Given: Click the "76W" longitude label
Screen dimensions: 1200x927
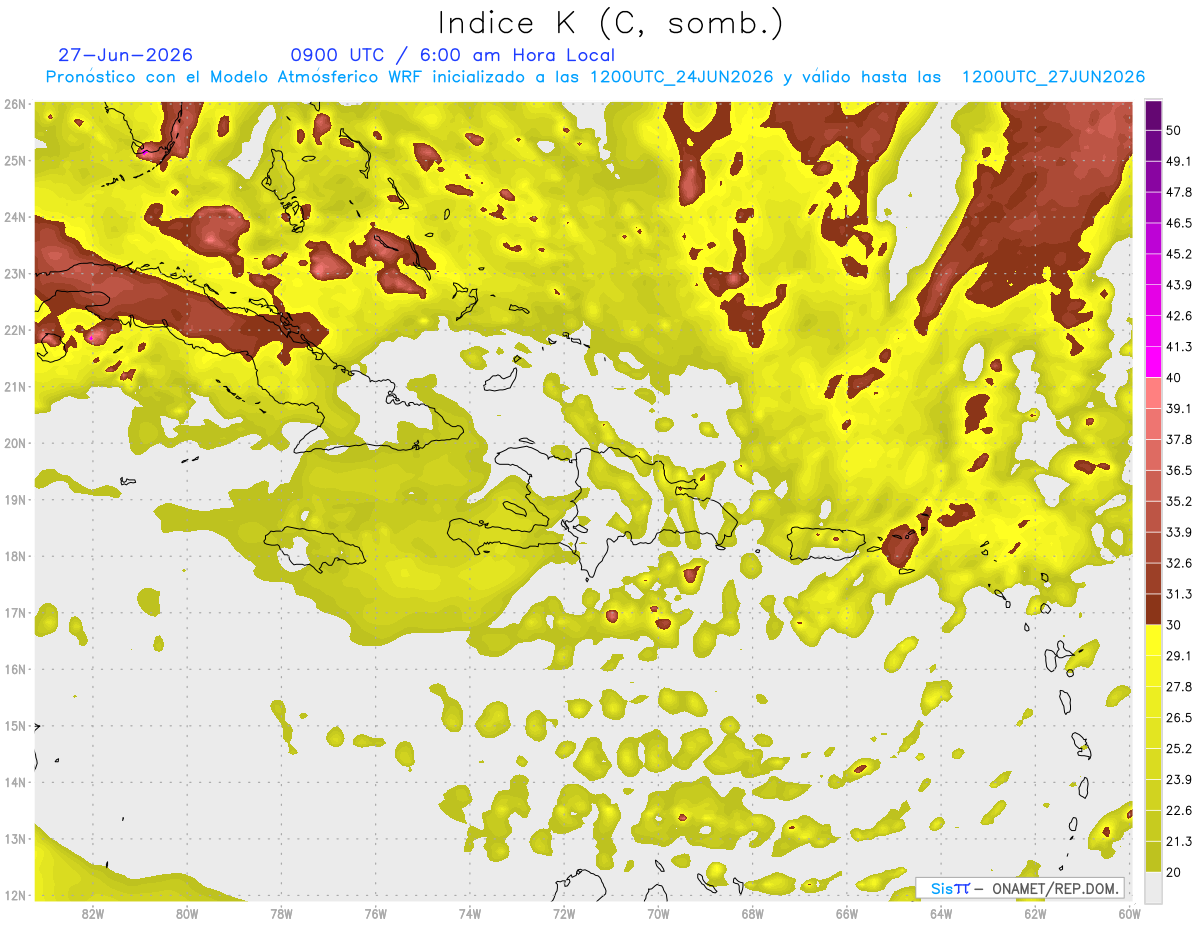Looking at the screenshot, I should coord(376,914).
